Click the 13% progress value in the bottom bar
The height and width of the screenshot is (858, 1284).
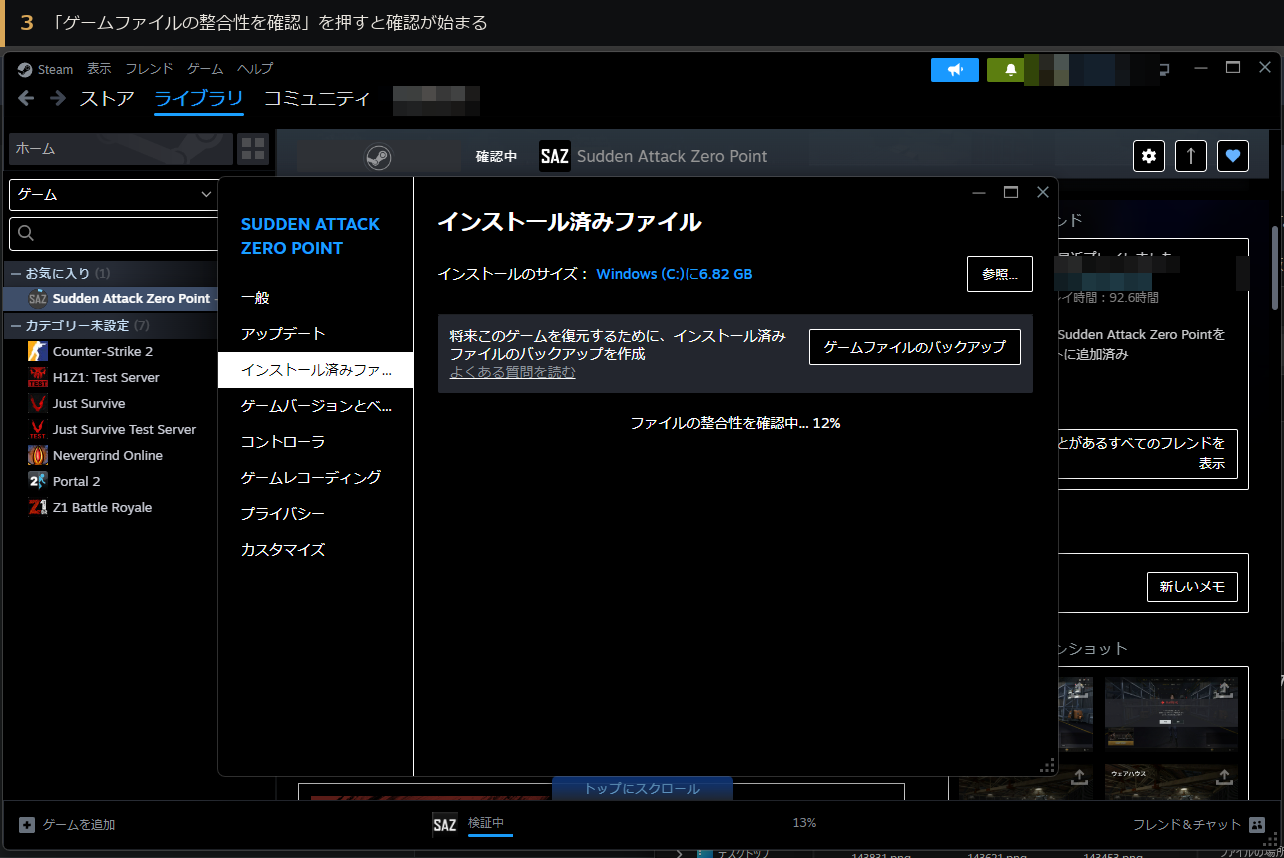pyautogui.click(x=804, y=823)
